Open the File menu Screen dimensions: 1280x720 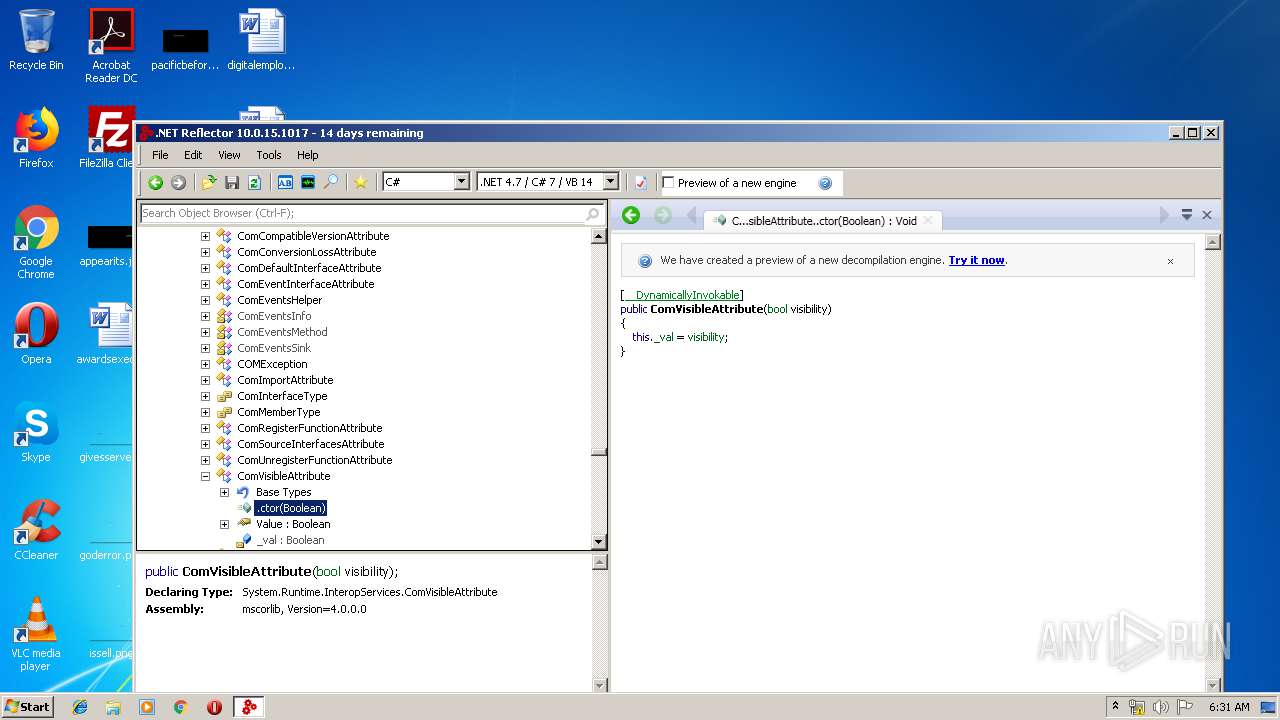pyautogui.click(x=160, y=155)
